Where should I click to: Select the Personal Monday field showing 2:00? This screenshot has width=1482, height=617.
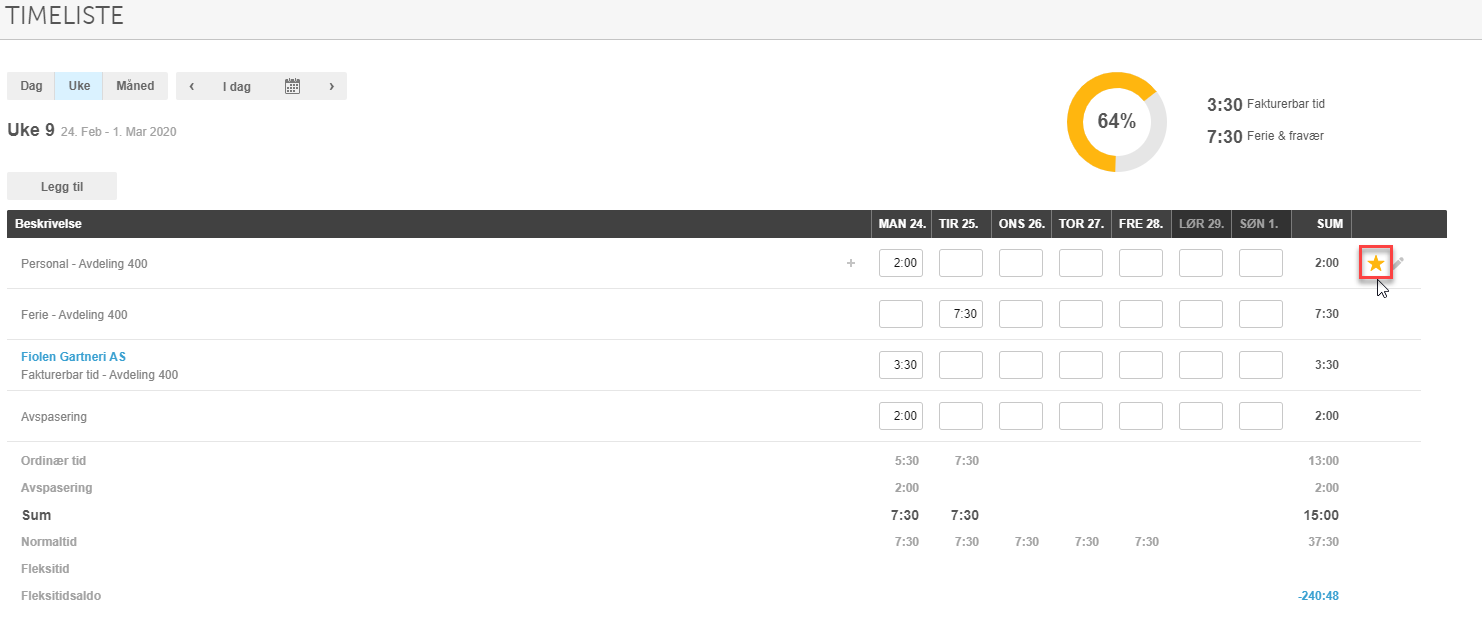[x=901, y=263]
